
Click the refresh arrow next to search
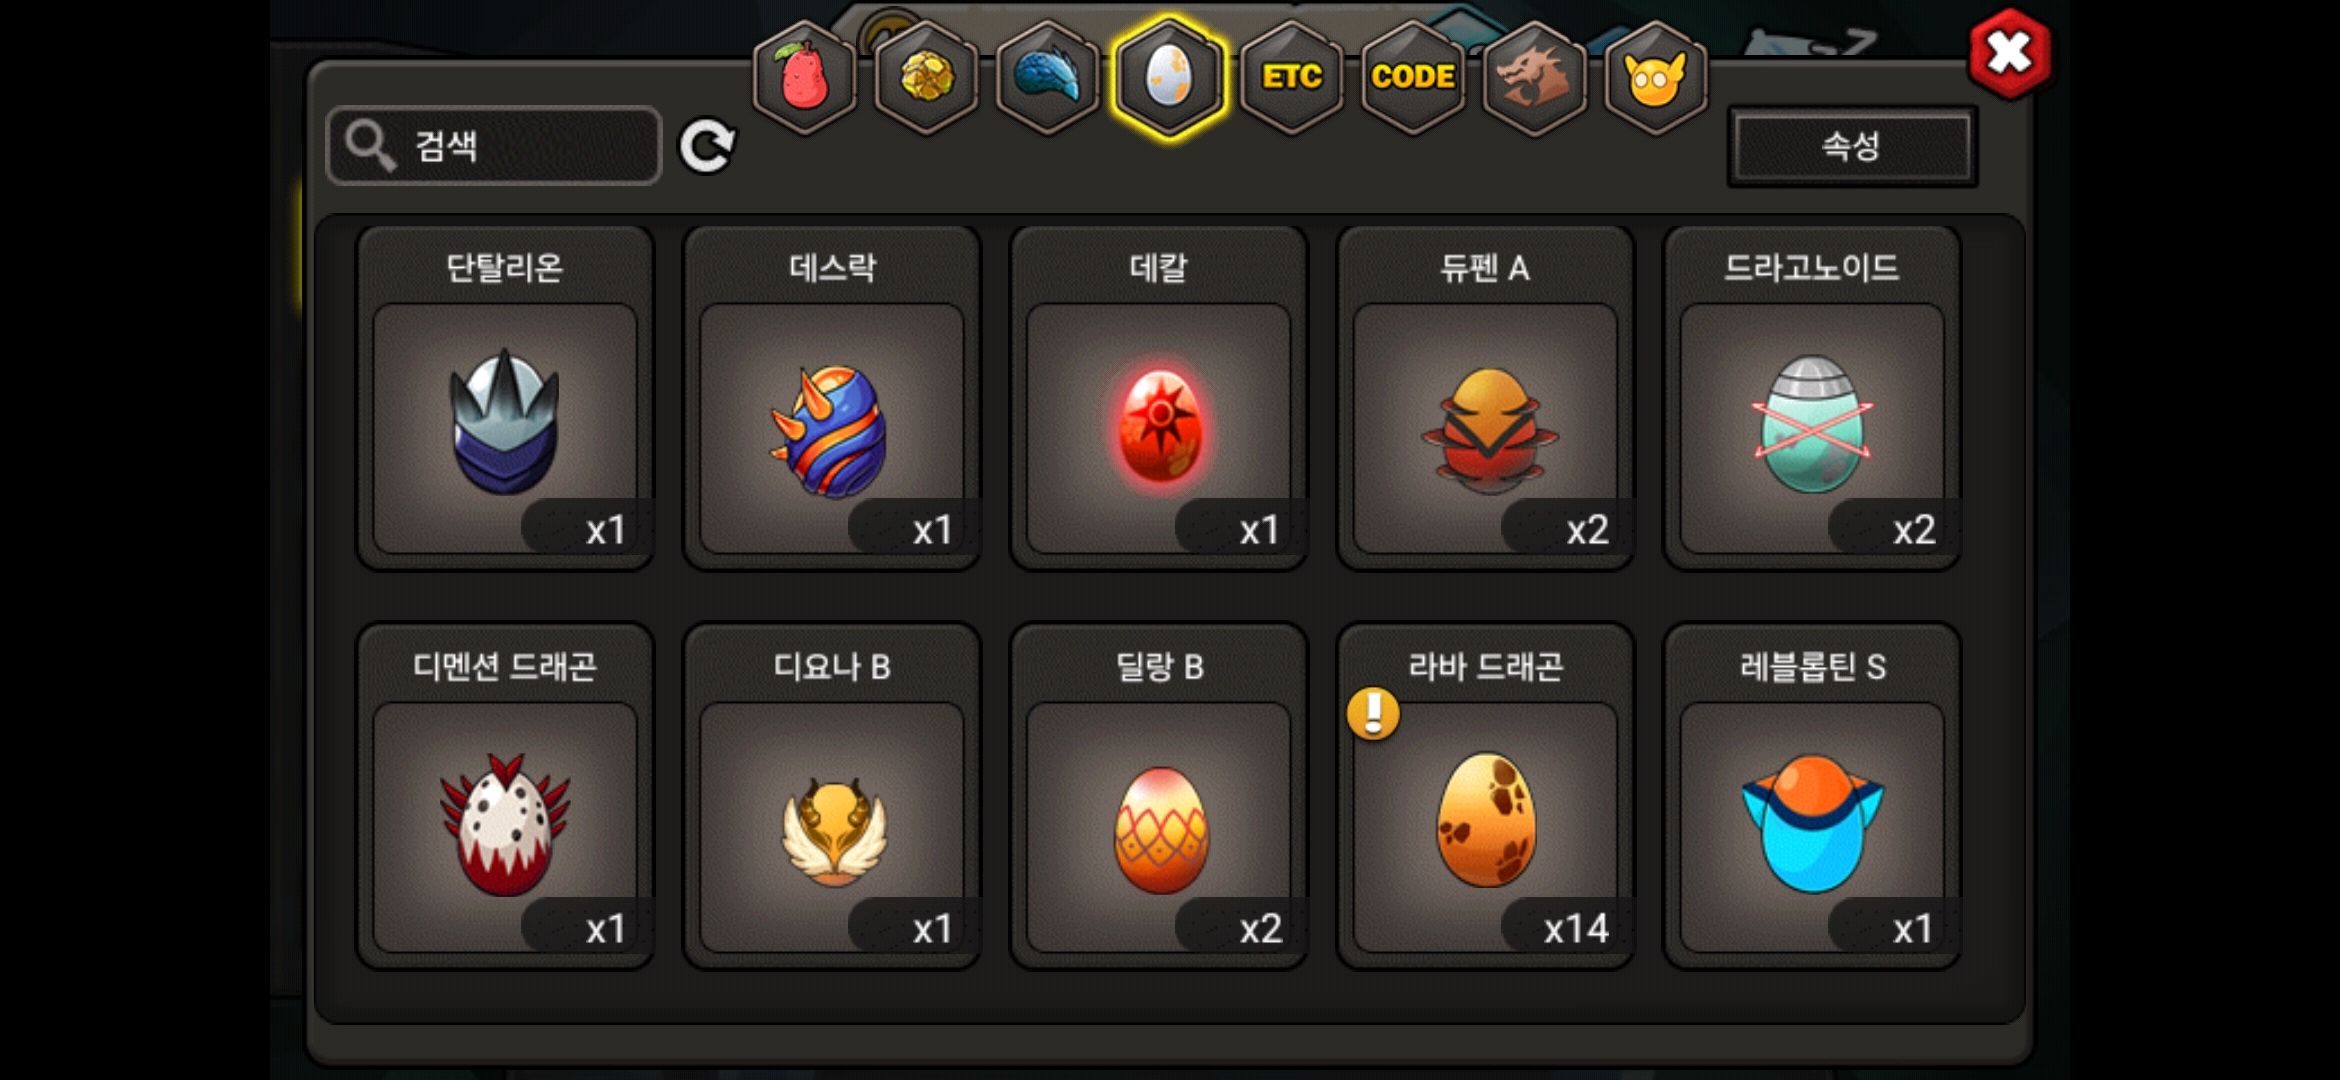click(x=707, y=147)
